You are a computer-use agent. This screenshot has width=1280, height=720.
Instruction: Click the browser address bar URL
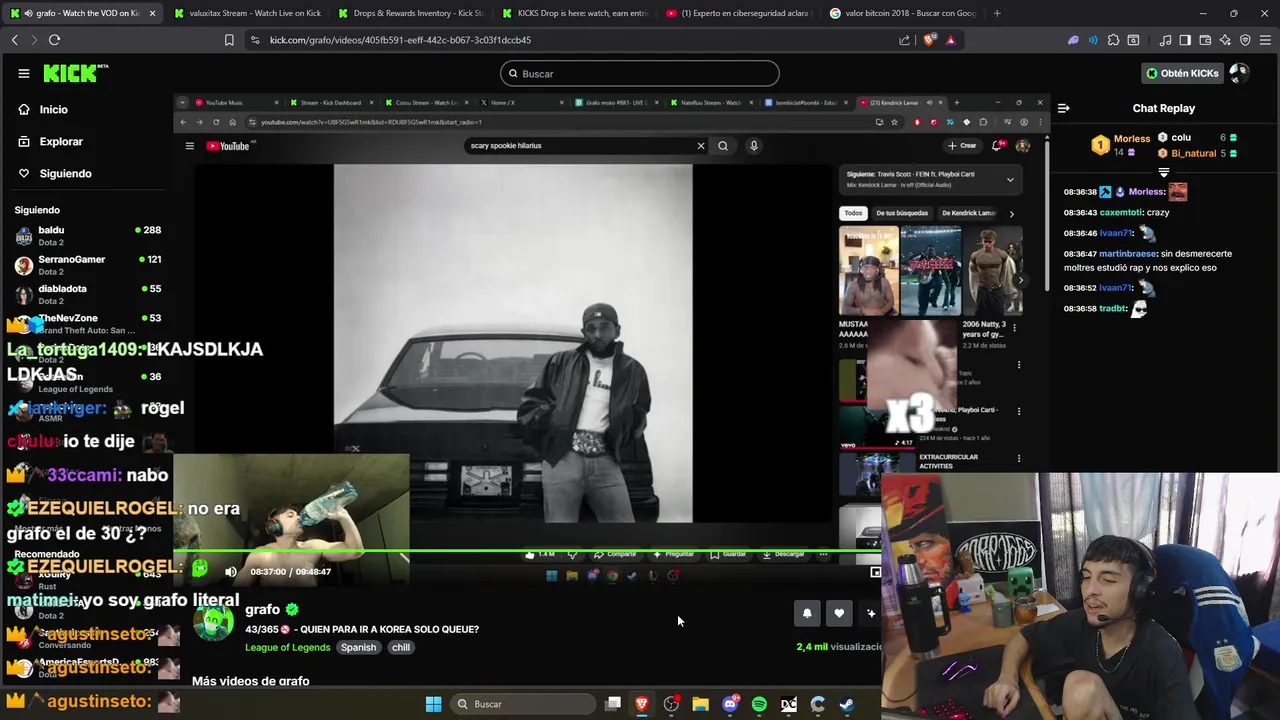(x=400, y=40)
